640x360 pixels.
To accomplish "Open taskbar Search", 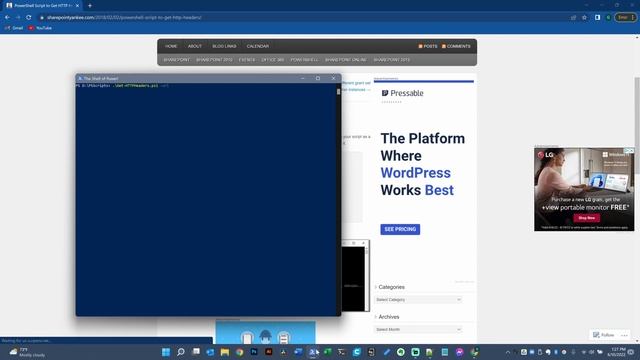I will click(181, 352).
